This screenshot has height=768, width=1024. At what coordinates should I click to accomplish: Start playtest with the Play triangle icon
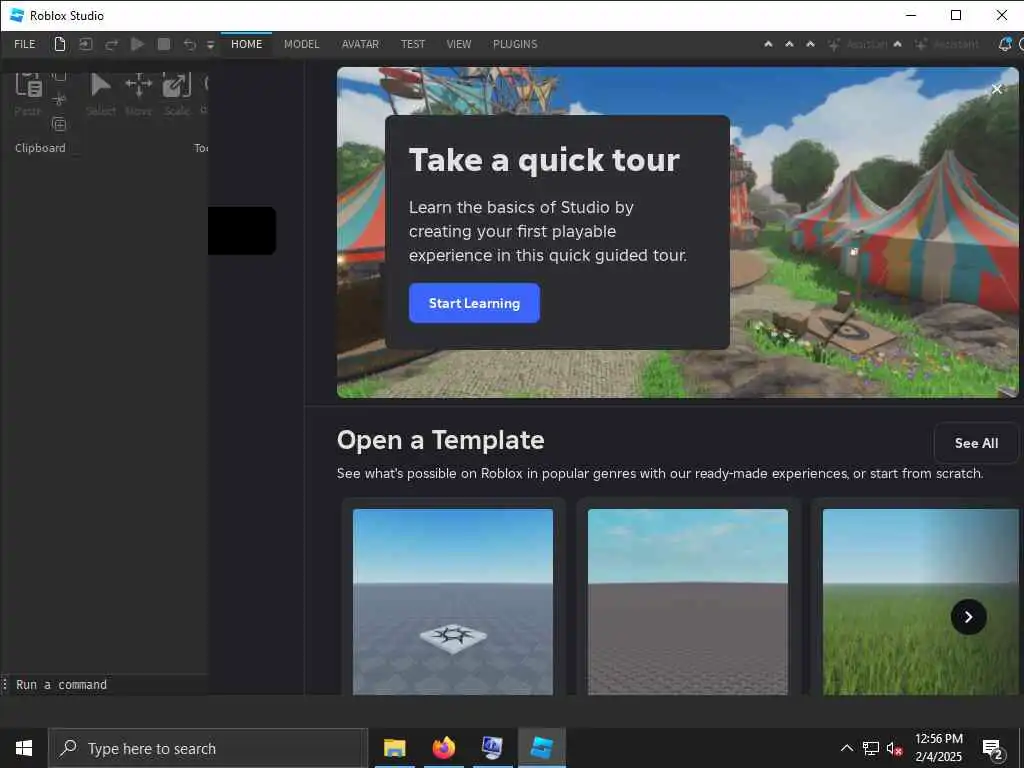coord(137,44)
